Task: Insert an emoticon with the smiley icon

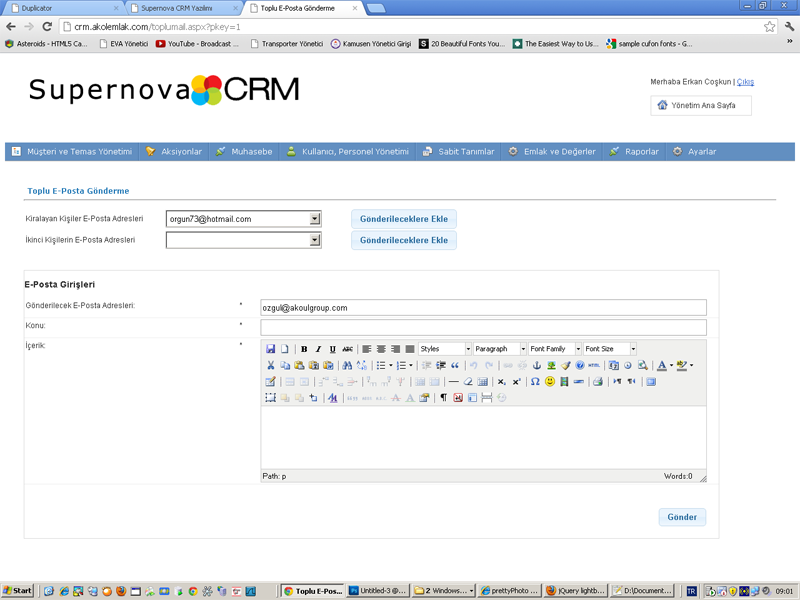Action: 549,382
